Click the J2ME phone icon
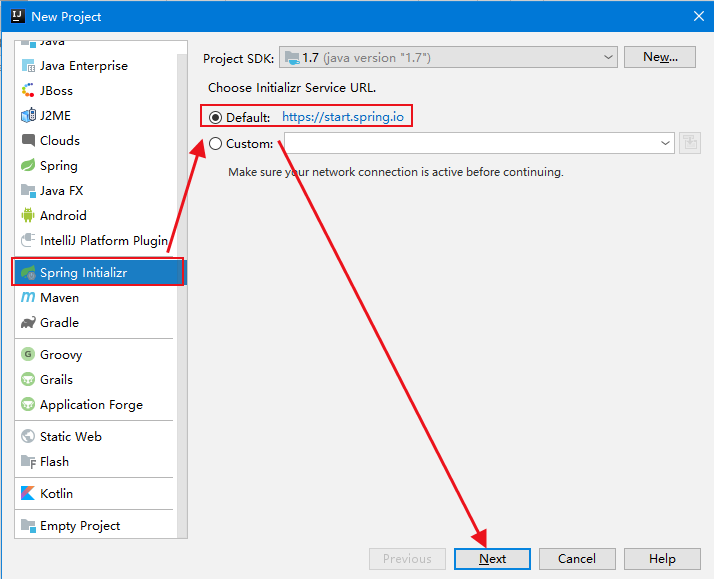This screenshot has width=714, height=579. 28,115
